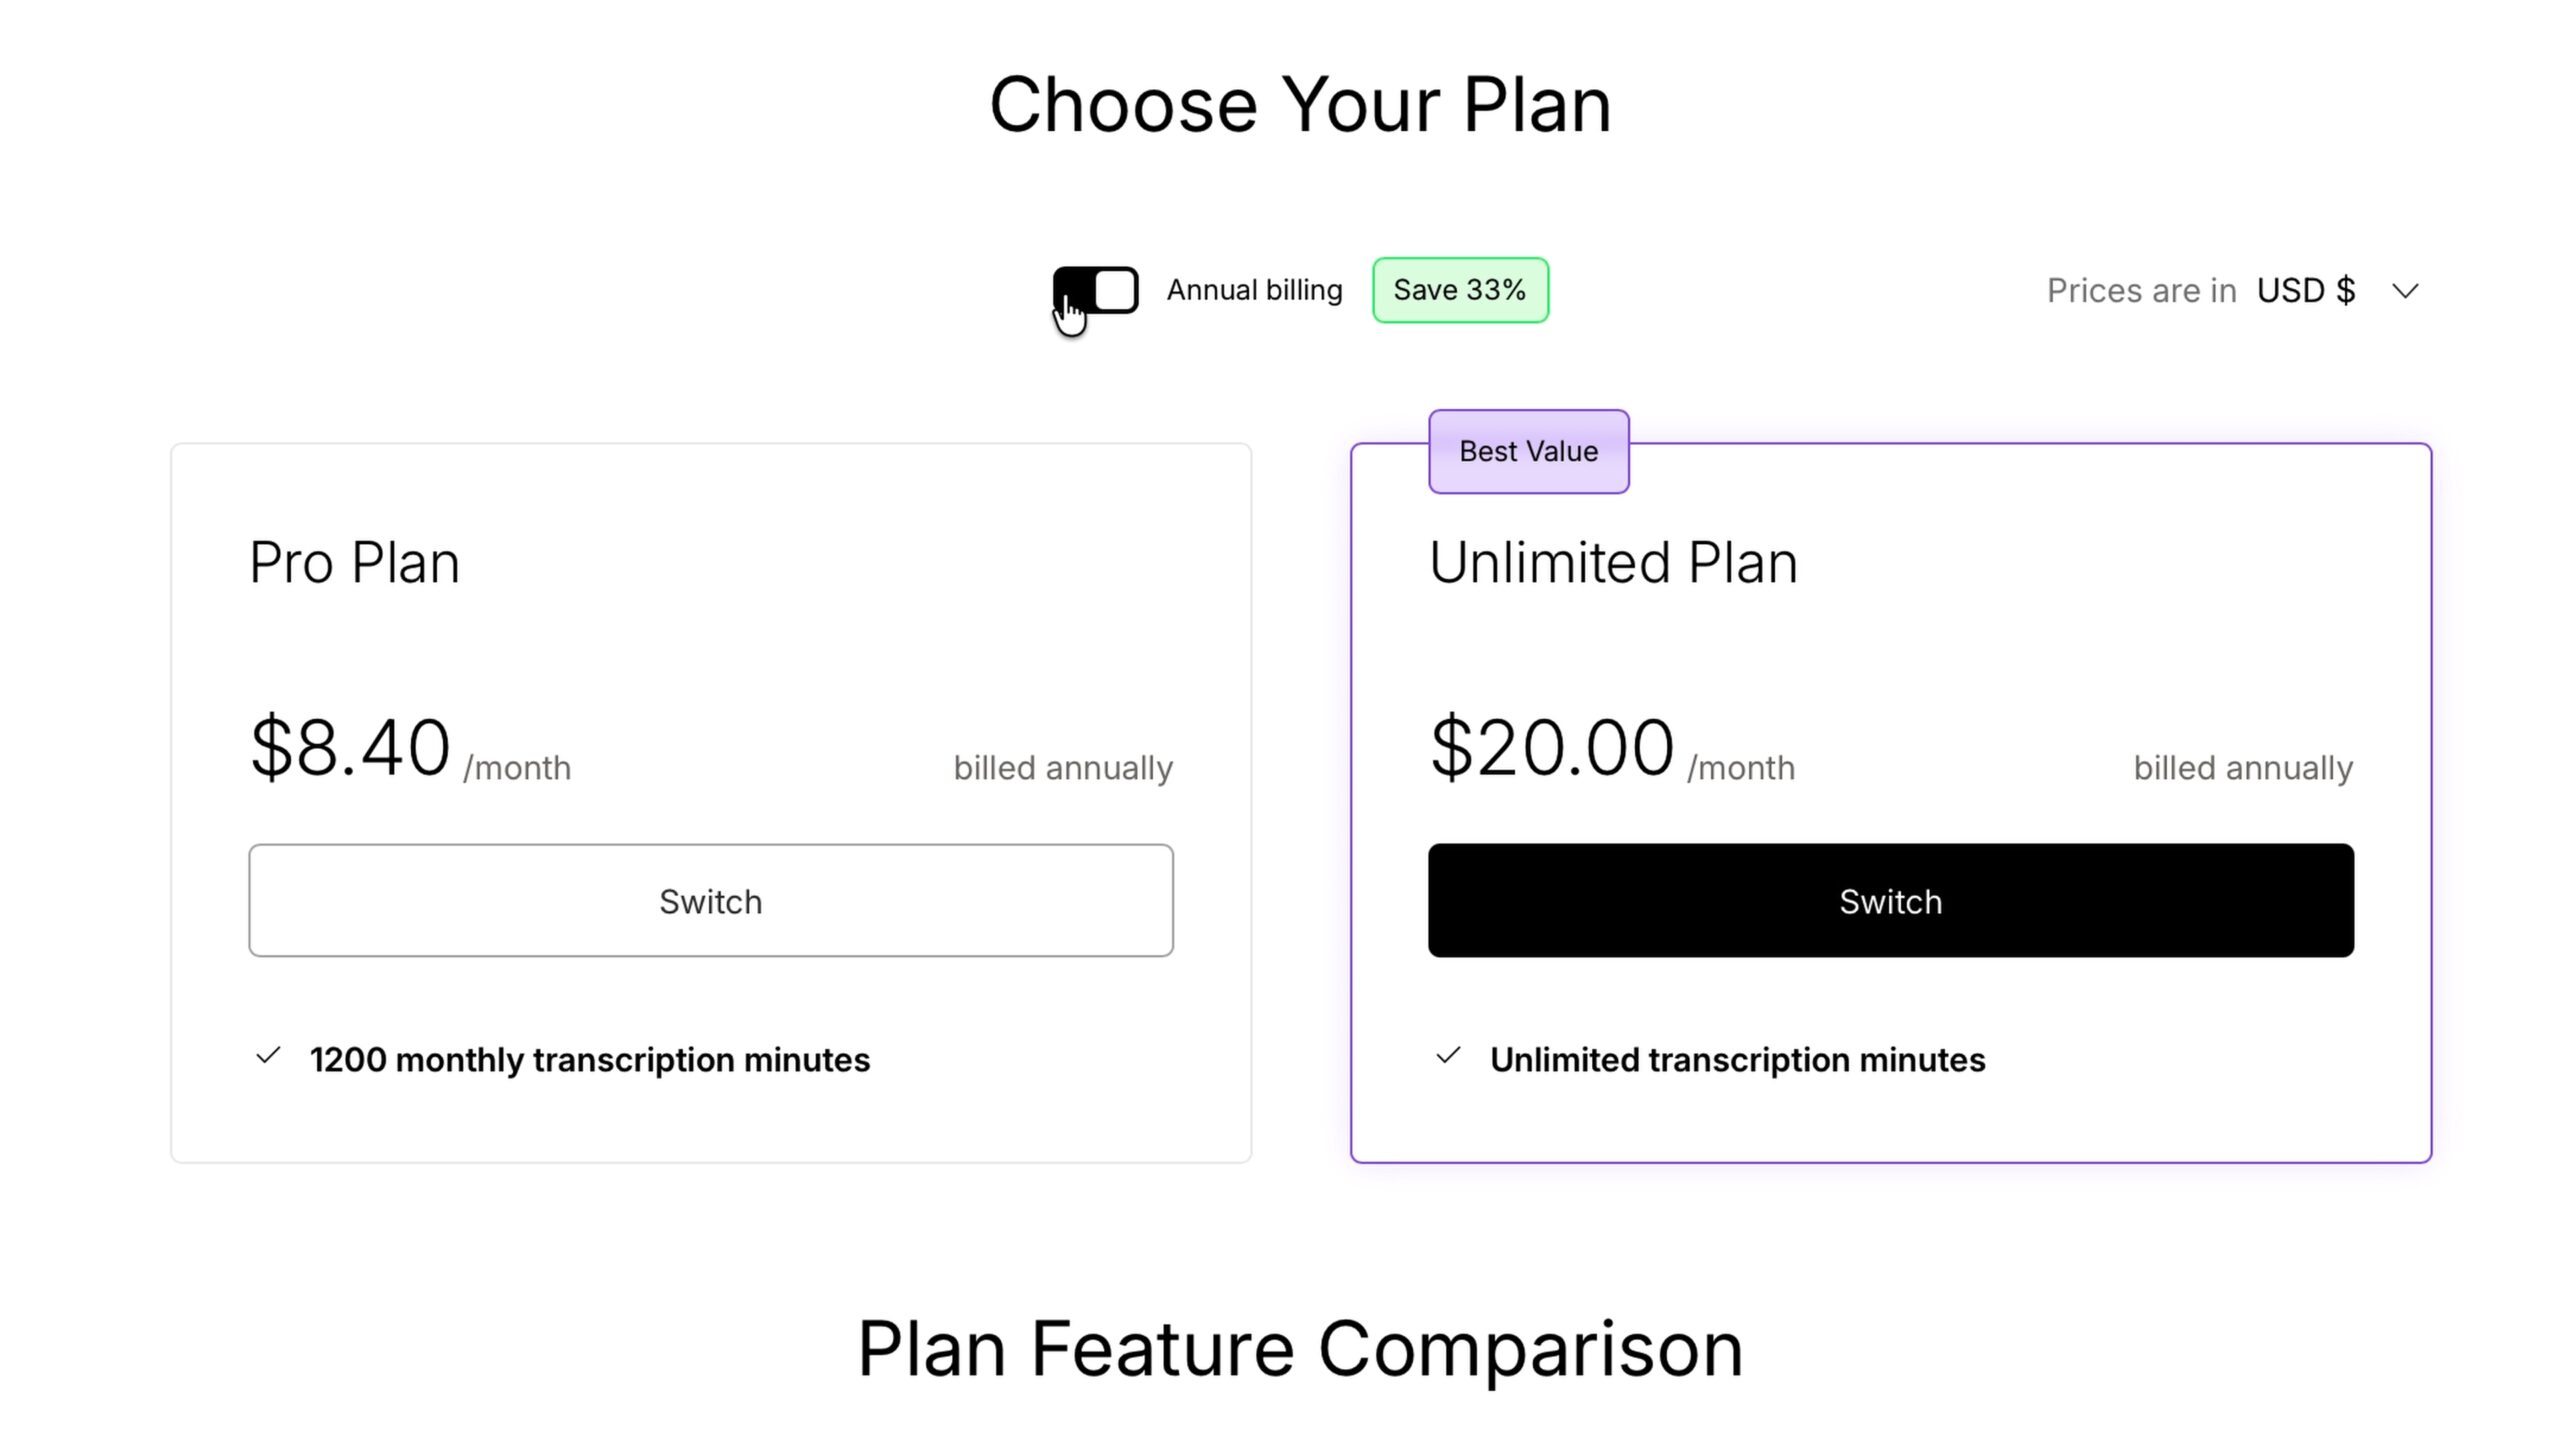
Task: Select the "Pro Plan" card title
Action: (354, 563)
